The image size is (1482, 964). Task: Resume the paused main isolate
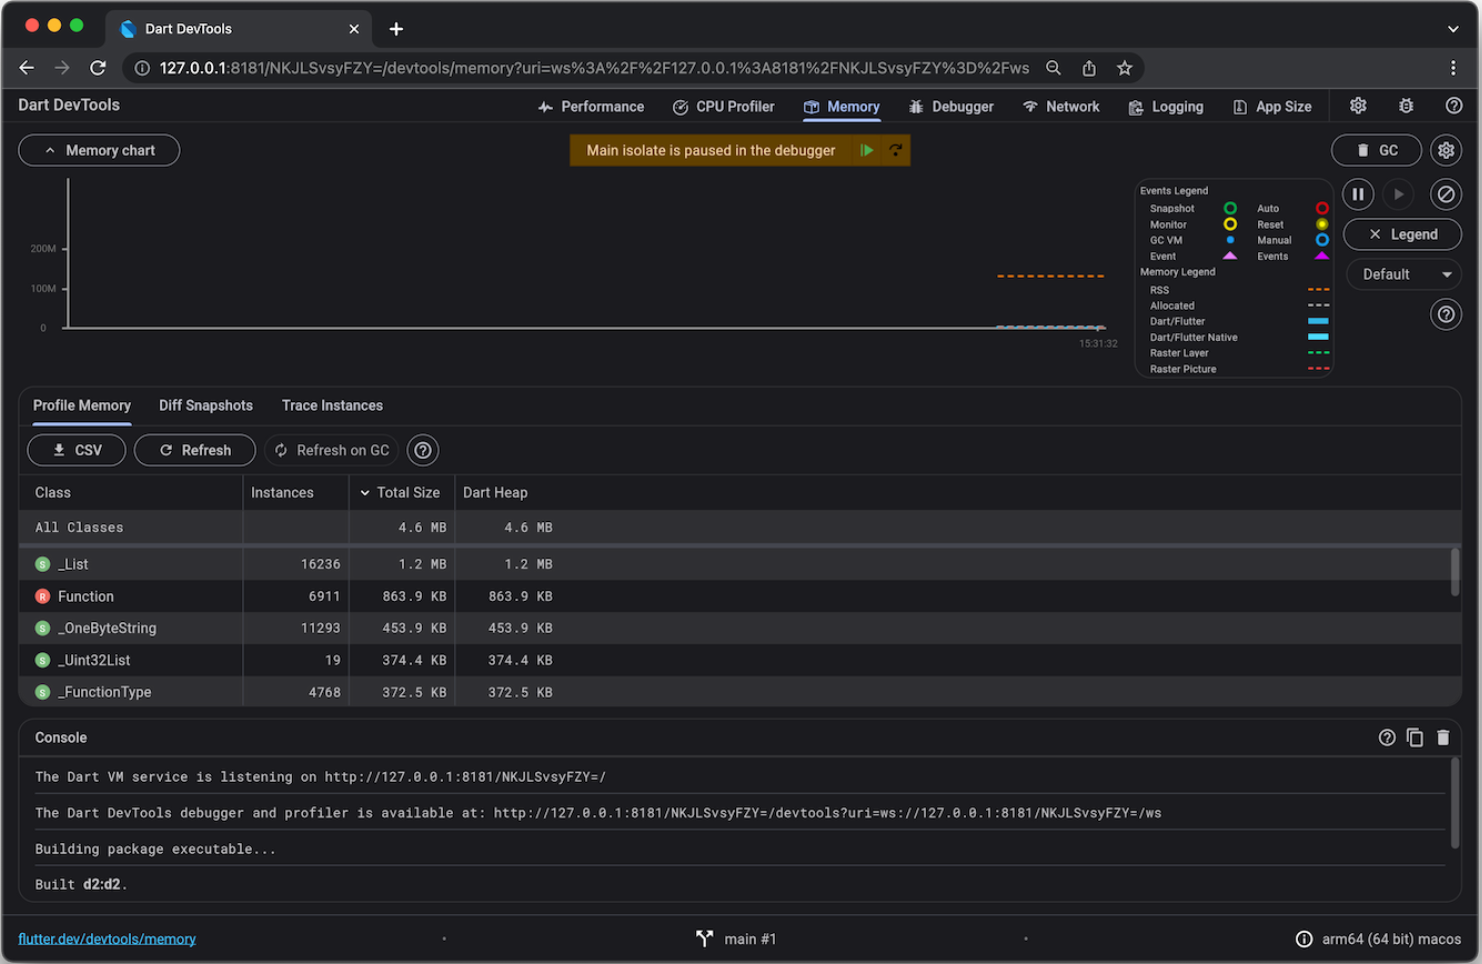[x=867, y=150]
